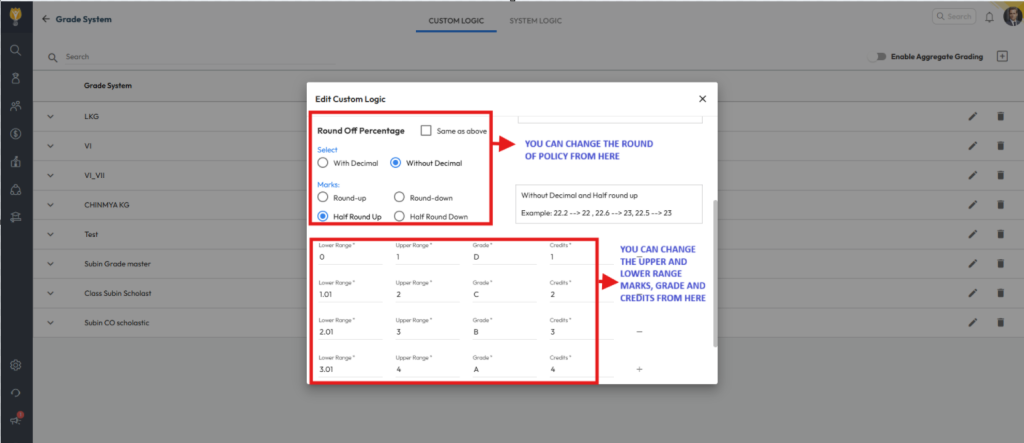The image size is (1024, 443).
Task: Switch to the SYSTEM LOGIC tab
Action: click(x=535, y=20)
